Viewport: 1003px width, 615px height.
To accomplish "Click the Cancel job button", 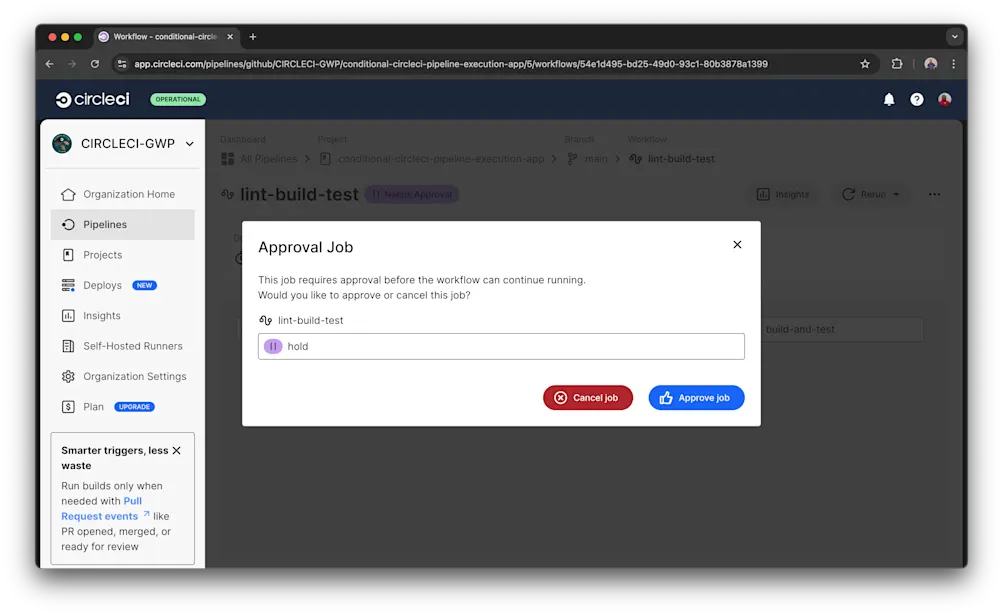I will (x=588, y=397).
